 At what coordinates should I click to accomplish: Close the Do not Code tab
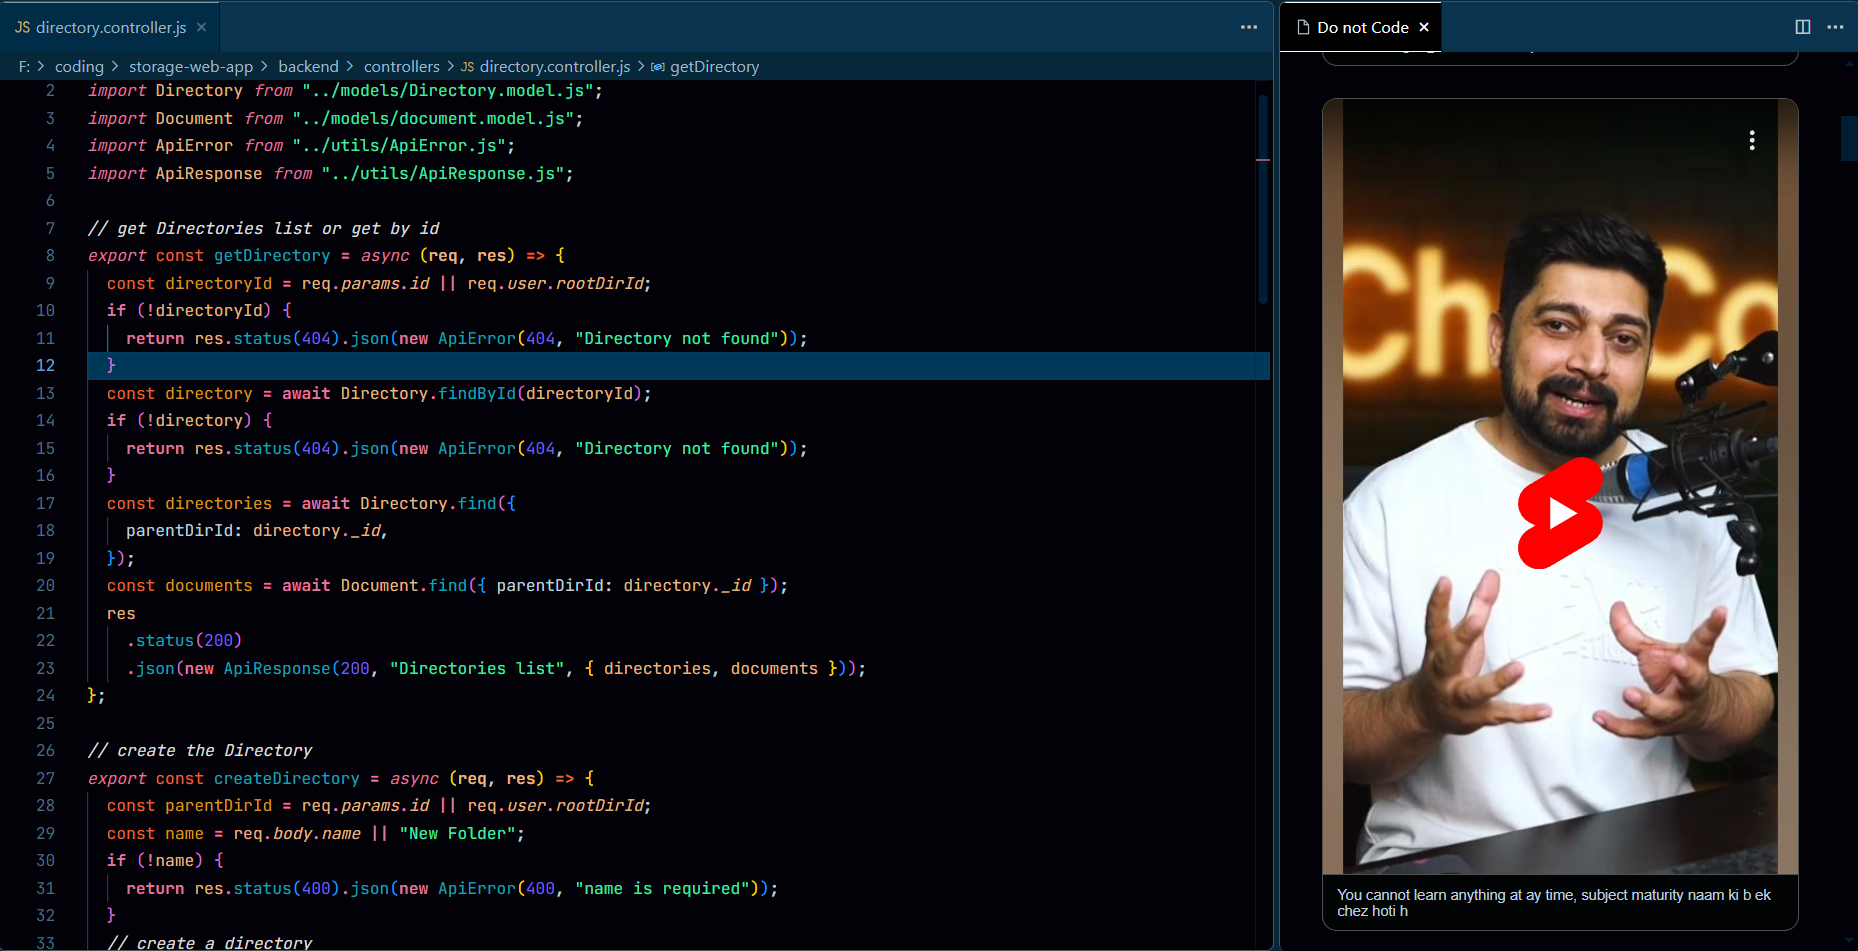coord(1424,27)
